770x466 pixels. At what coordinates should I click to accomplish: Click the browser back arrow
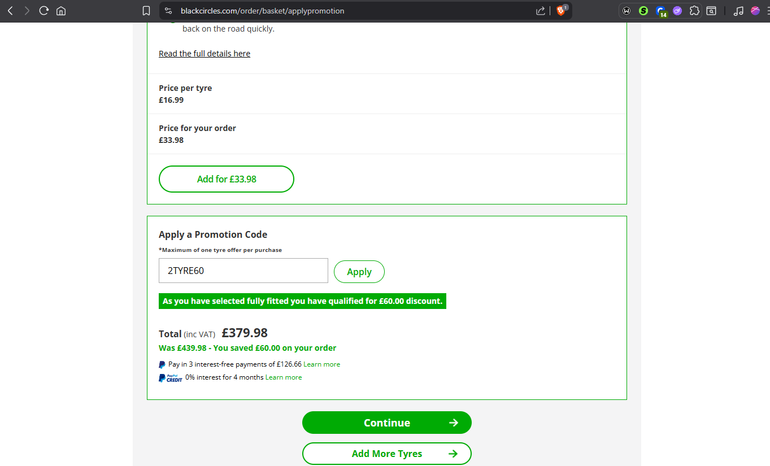click(x=10, y=11)
